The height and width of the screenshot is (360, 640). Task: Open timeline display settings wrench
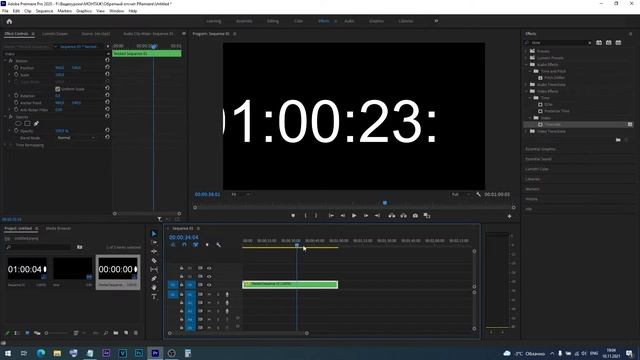[218, 244]
